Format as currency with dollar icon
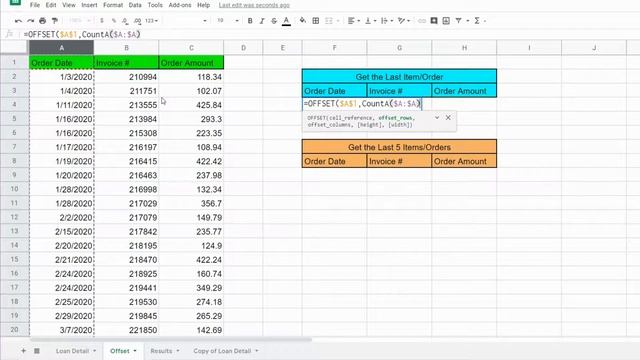 coord(102,20)
